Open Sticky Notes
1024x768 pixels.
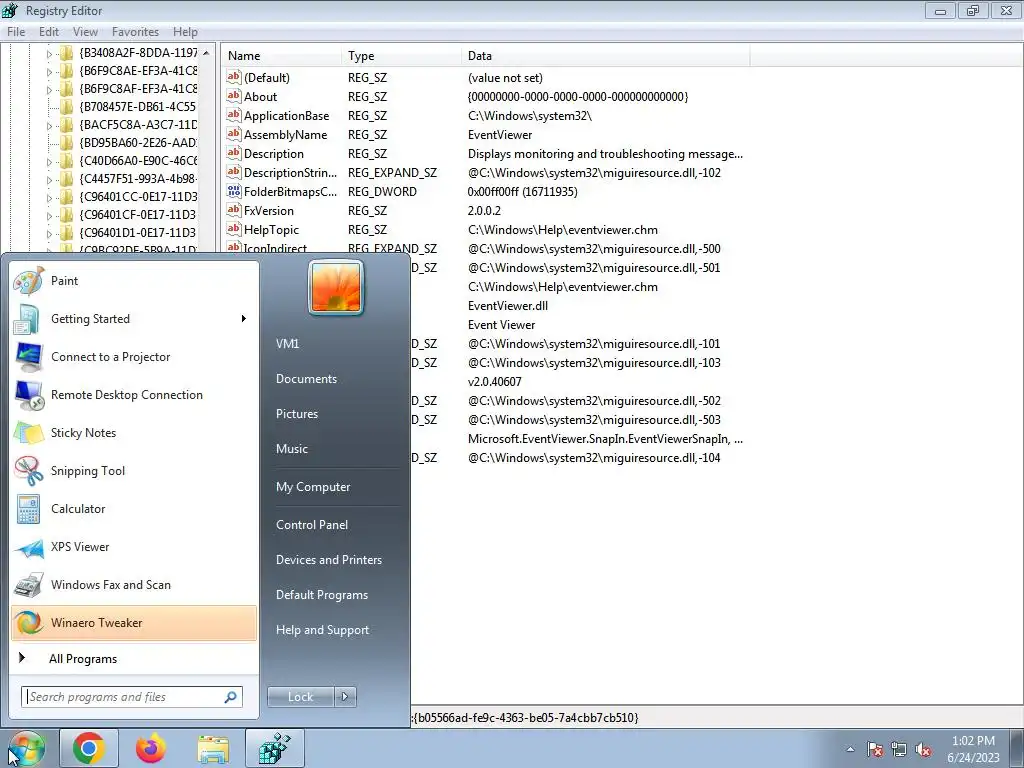(134, 432)
